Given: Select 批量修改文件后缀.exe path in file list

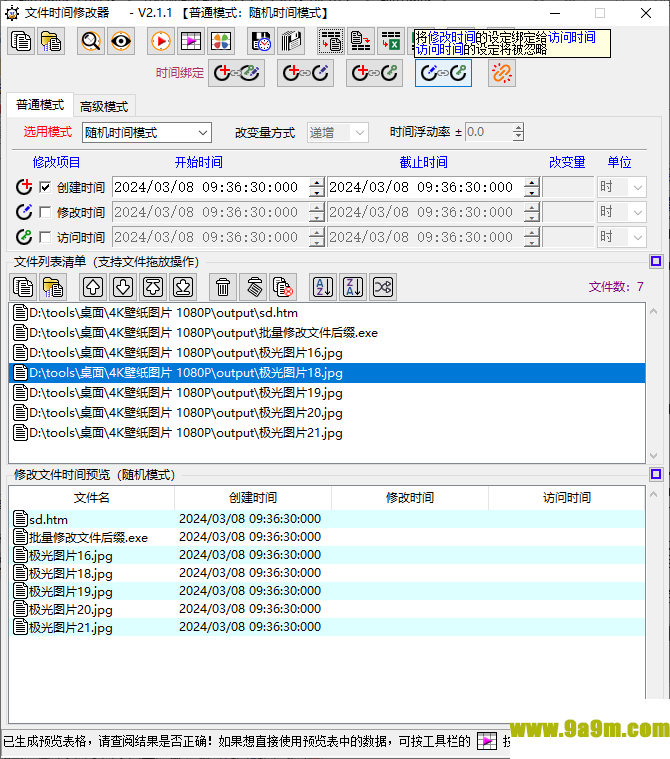Looking at the screenshot, I should [x=327, y=333].
